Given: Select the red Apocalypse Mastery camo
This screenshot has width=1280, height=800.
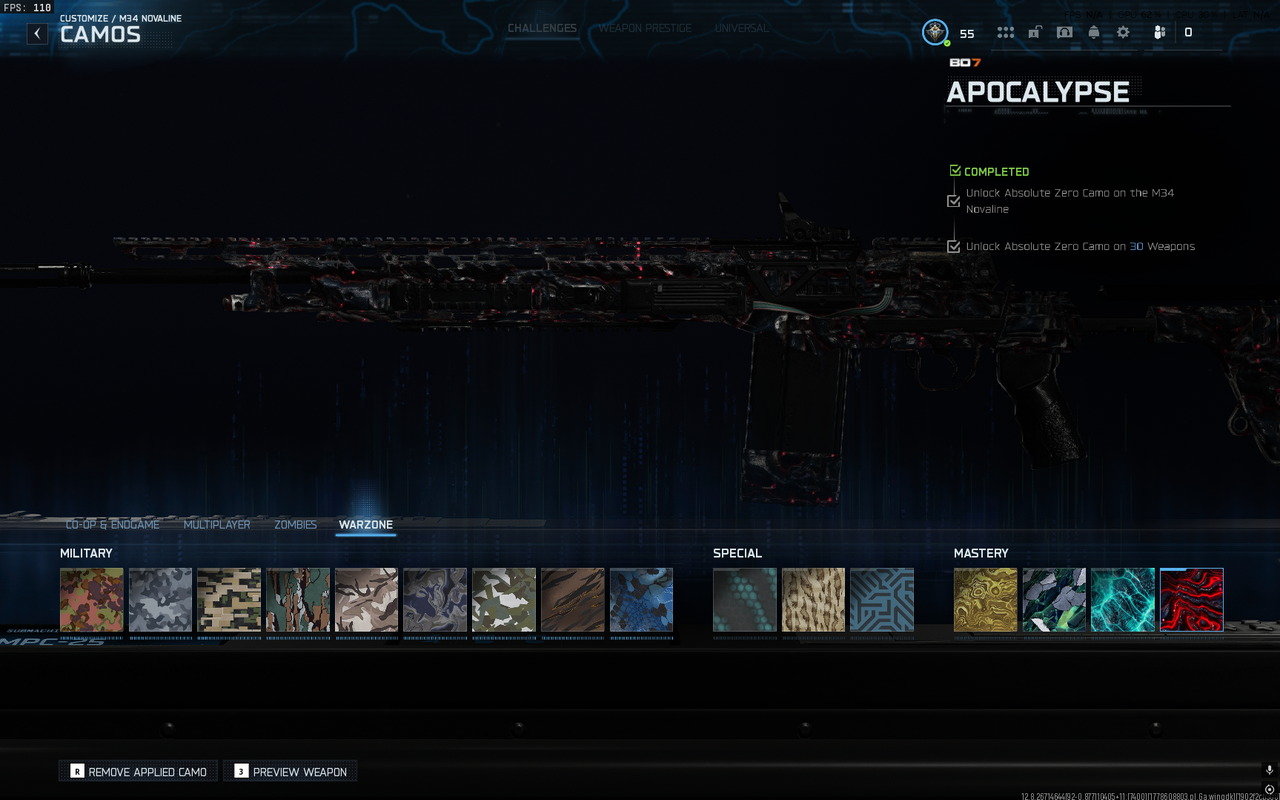Looking at the screenshot, I should [1192, 600].
